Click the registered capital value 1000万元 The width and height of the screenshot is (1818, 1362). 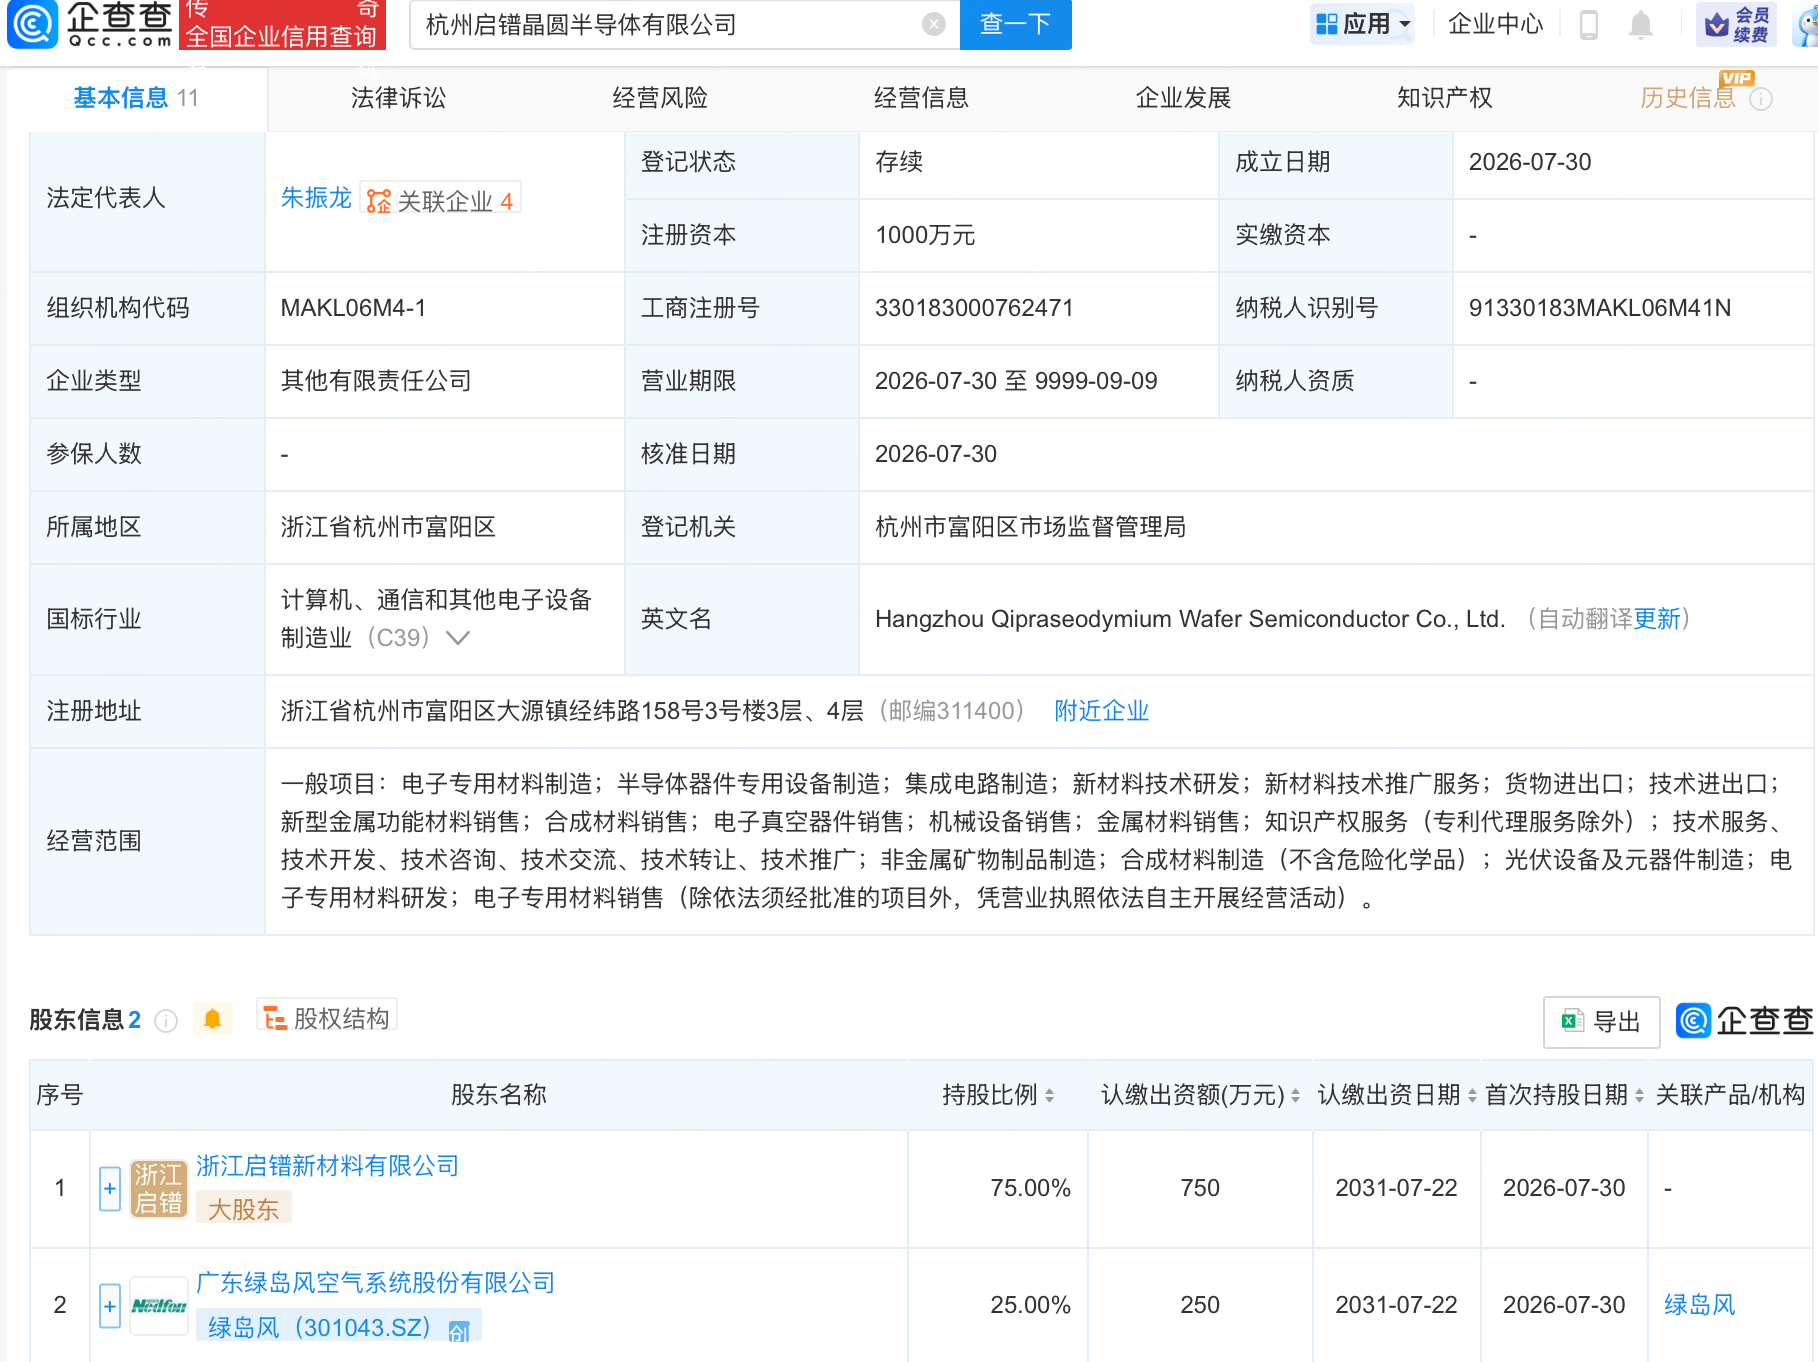925,235
